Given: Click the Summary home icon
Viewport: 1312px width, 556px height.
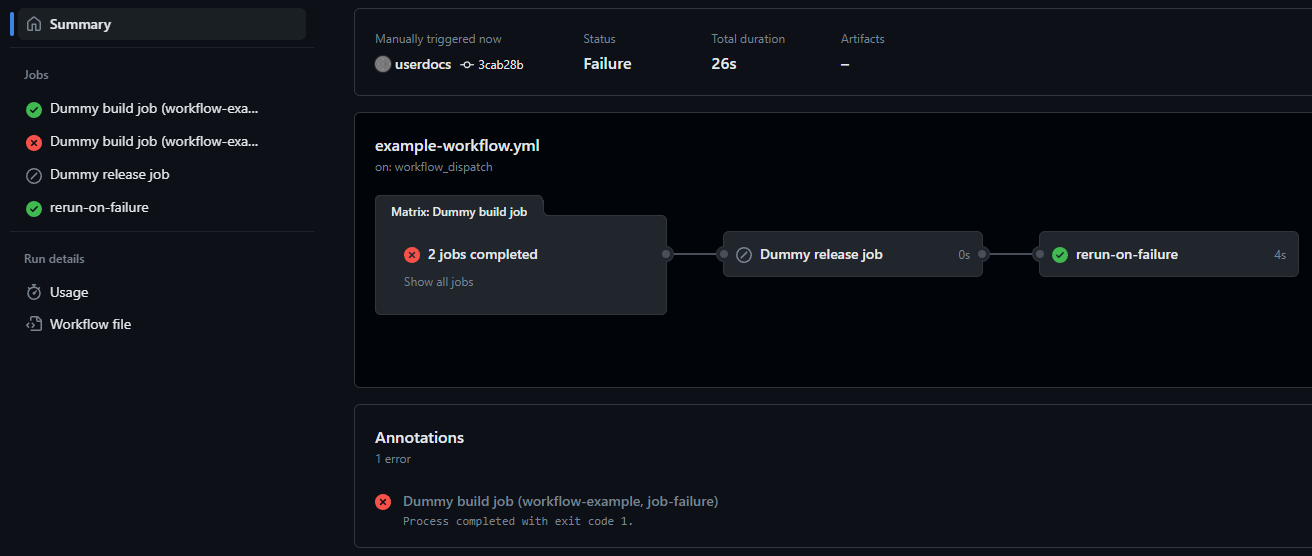Looking at the screenshot, I should tap(34, 24).
